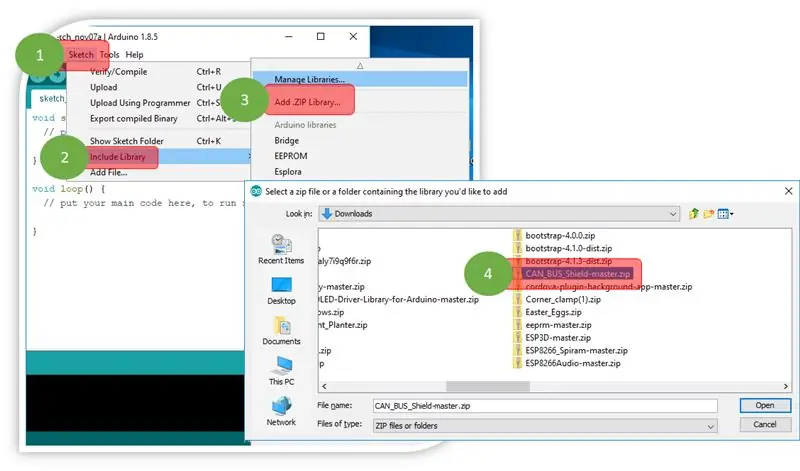Close the zip file selection dialog
The height and width of the screenshot is (471, 800).
[788, 191]
